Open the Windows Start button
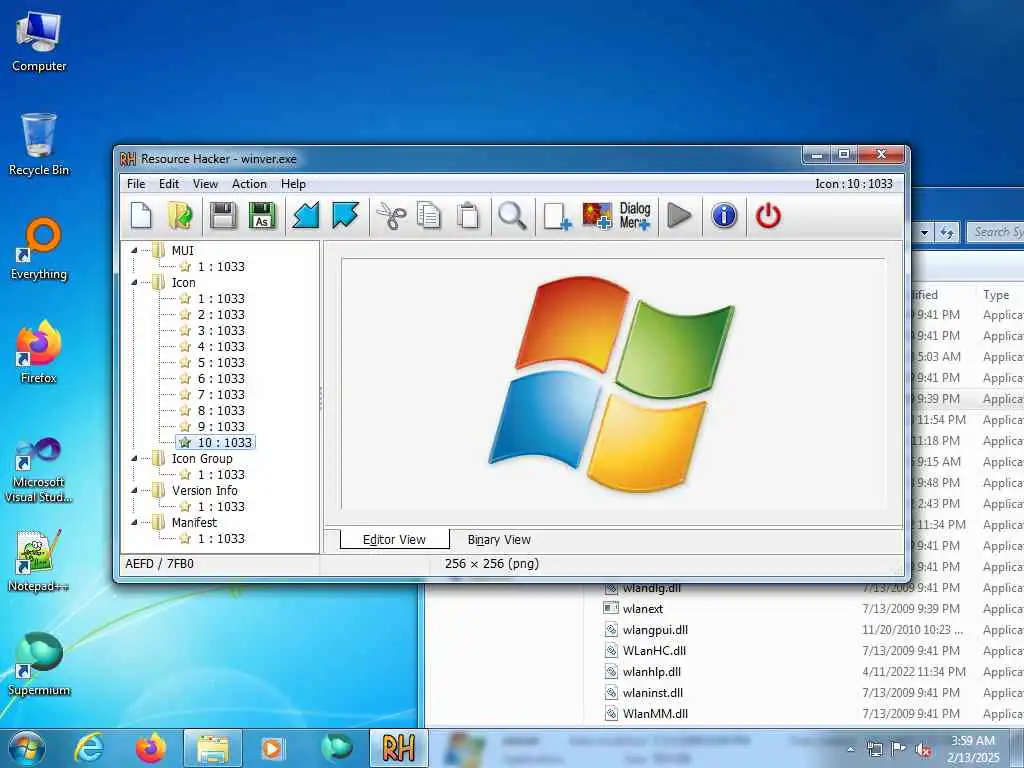1024x768 pixels. pyautogui.click(x=27, y=748)
